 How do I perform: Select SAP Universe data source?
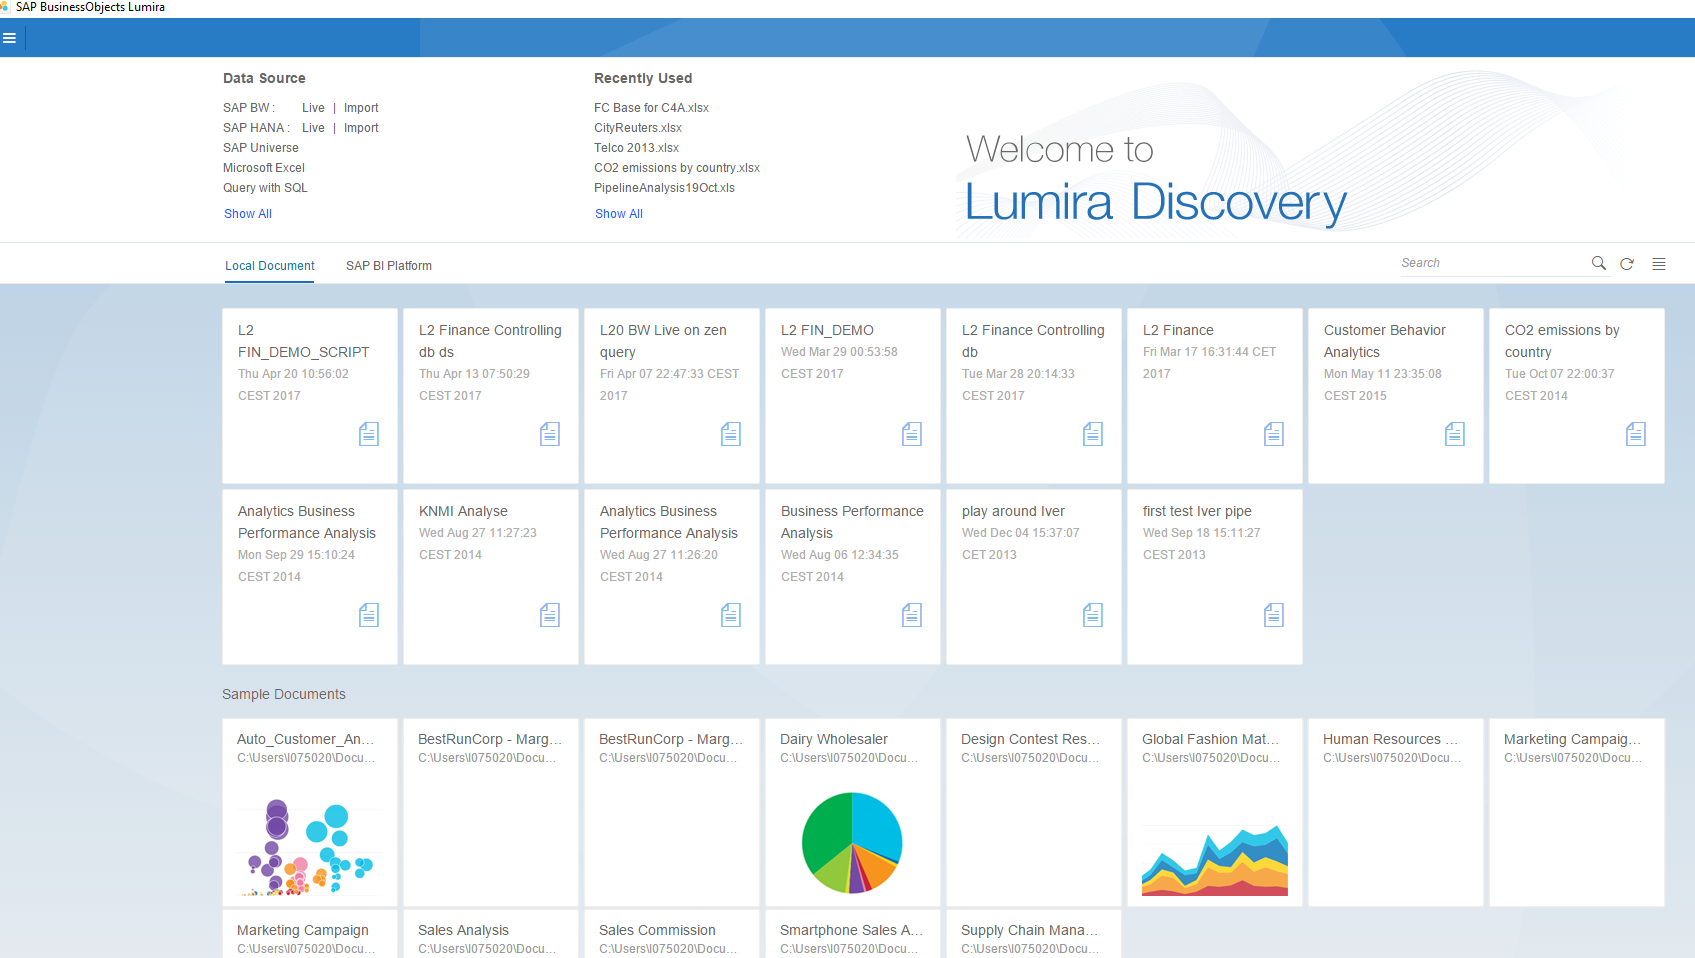(261, 148)
